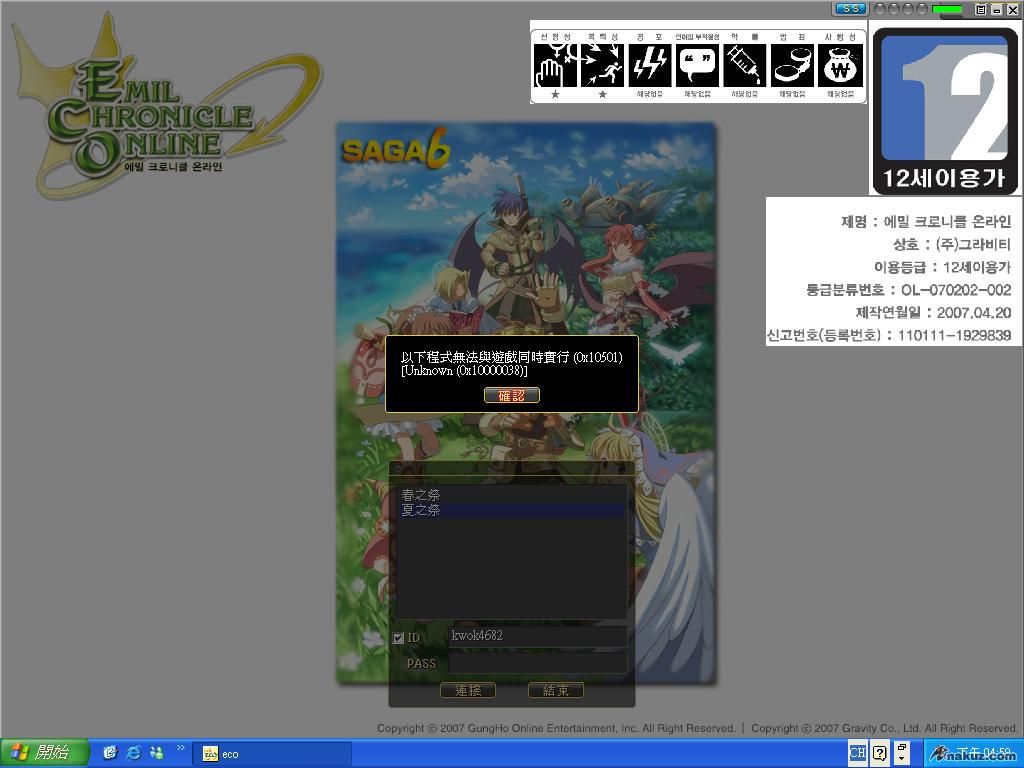Click the error message 以下程式無法與遊戲同時實行
Screen dimensions: 1024x768
[511, 357]
